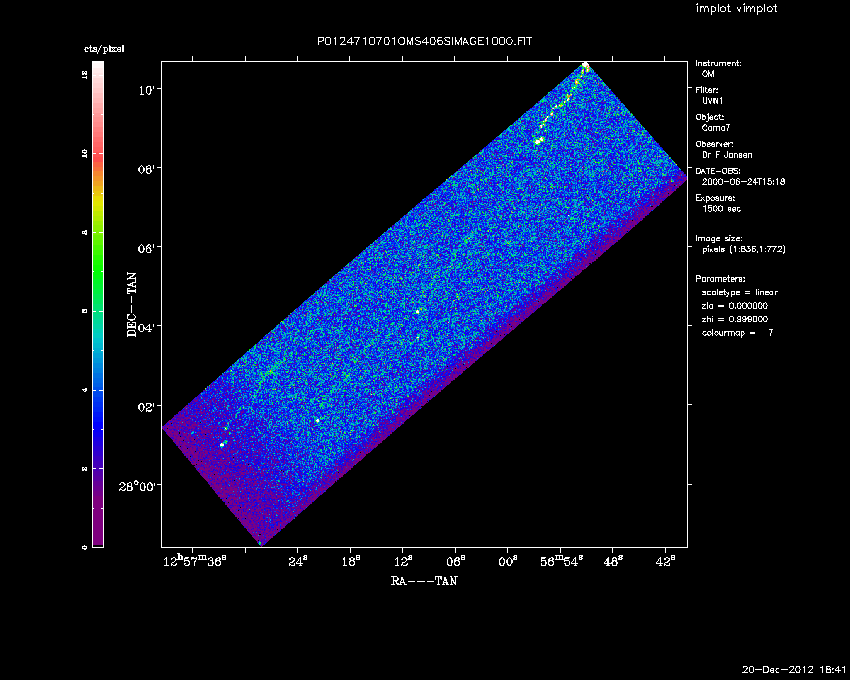Click the 'Filter:' label
This screenshot has height=680, width=850.
(707, 90)
